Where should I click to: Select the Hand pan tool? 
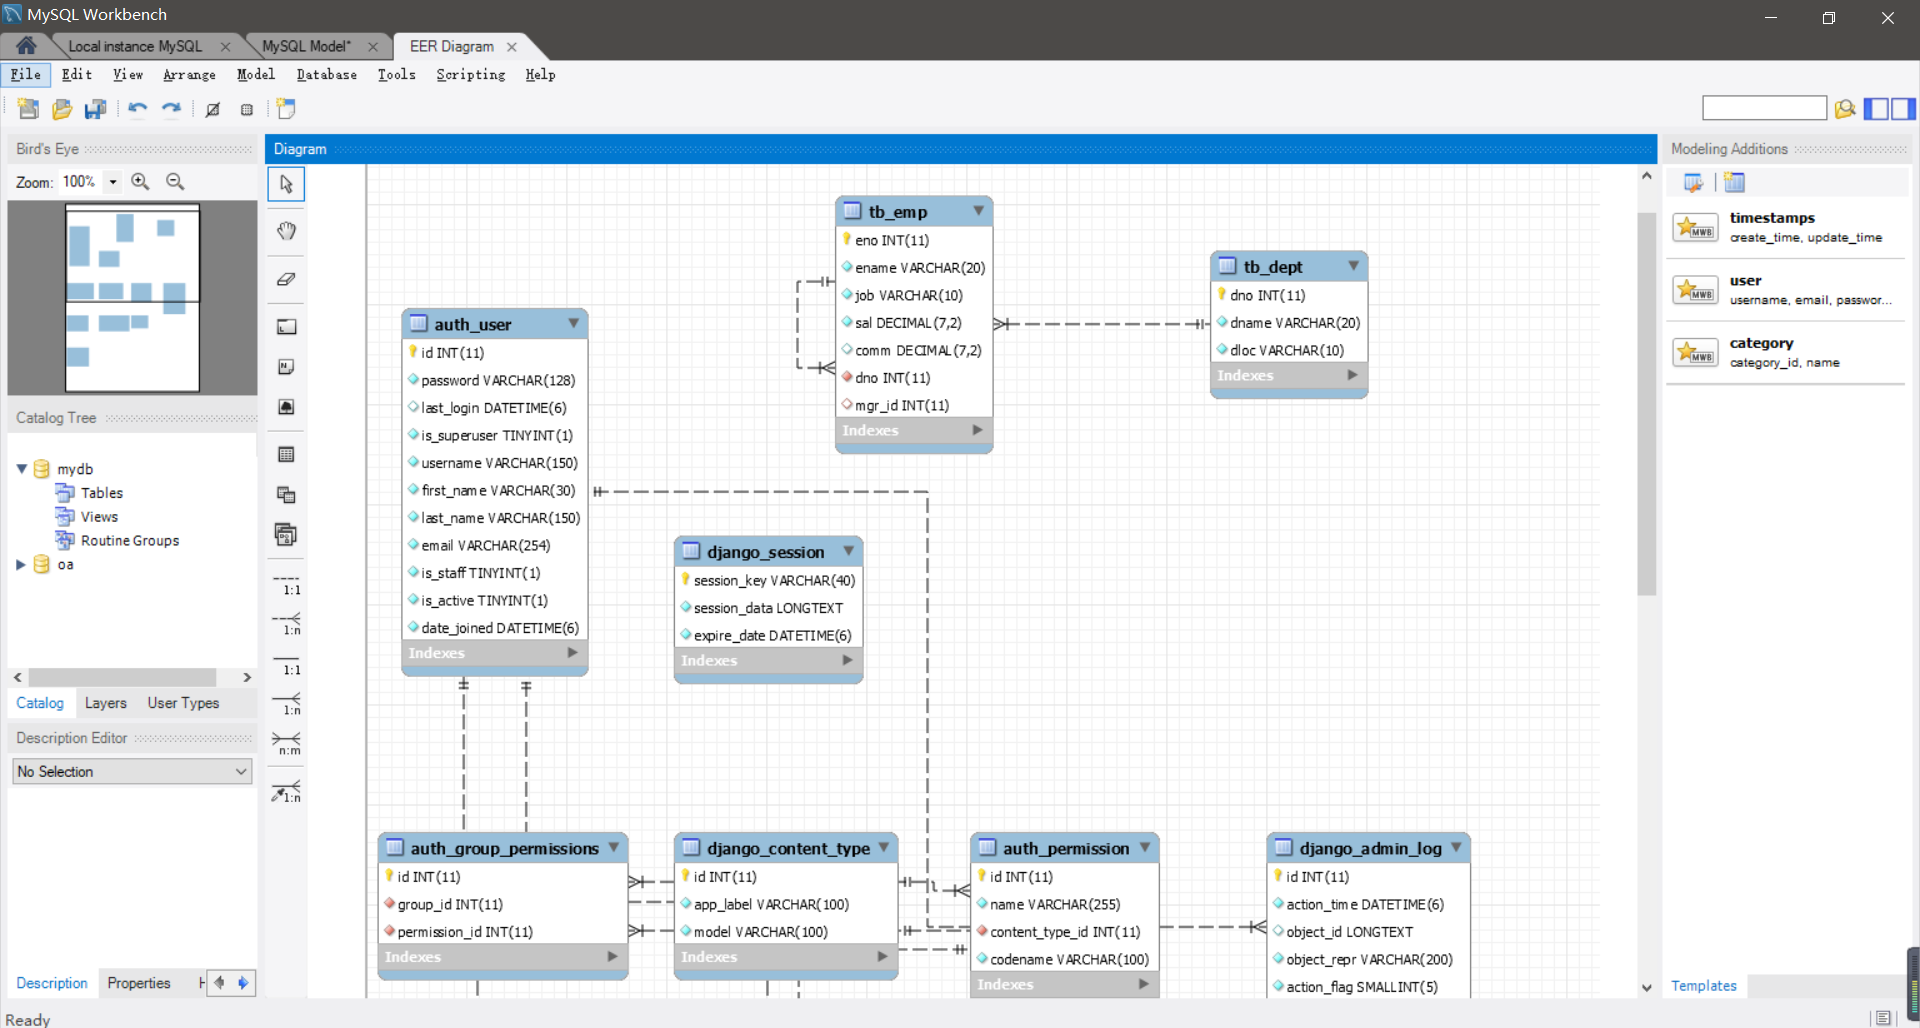tap(286, 231)
